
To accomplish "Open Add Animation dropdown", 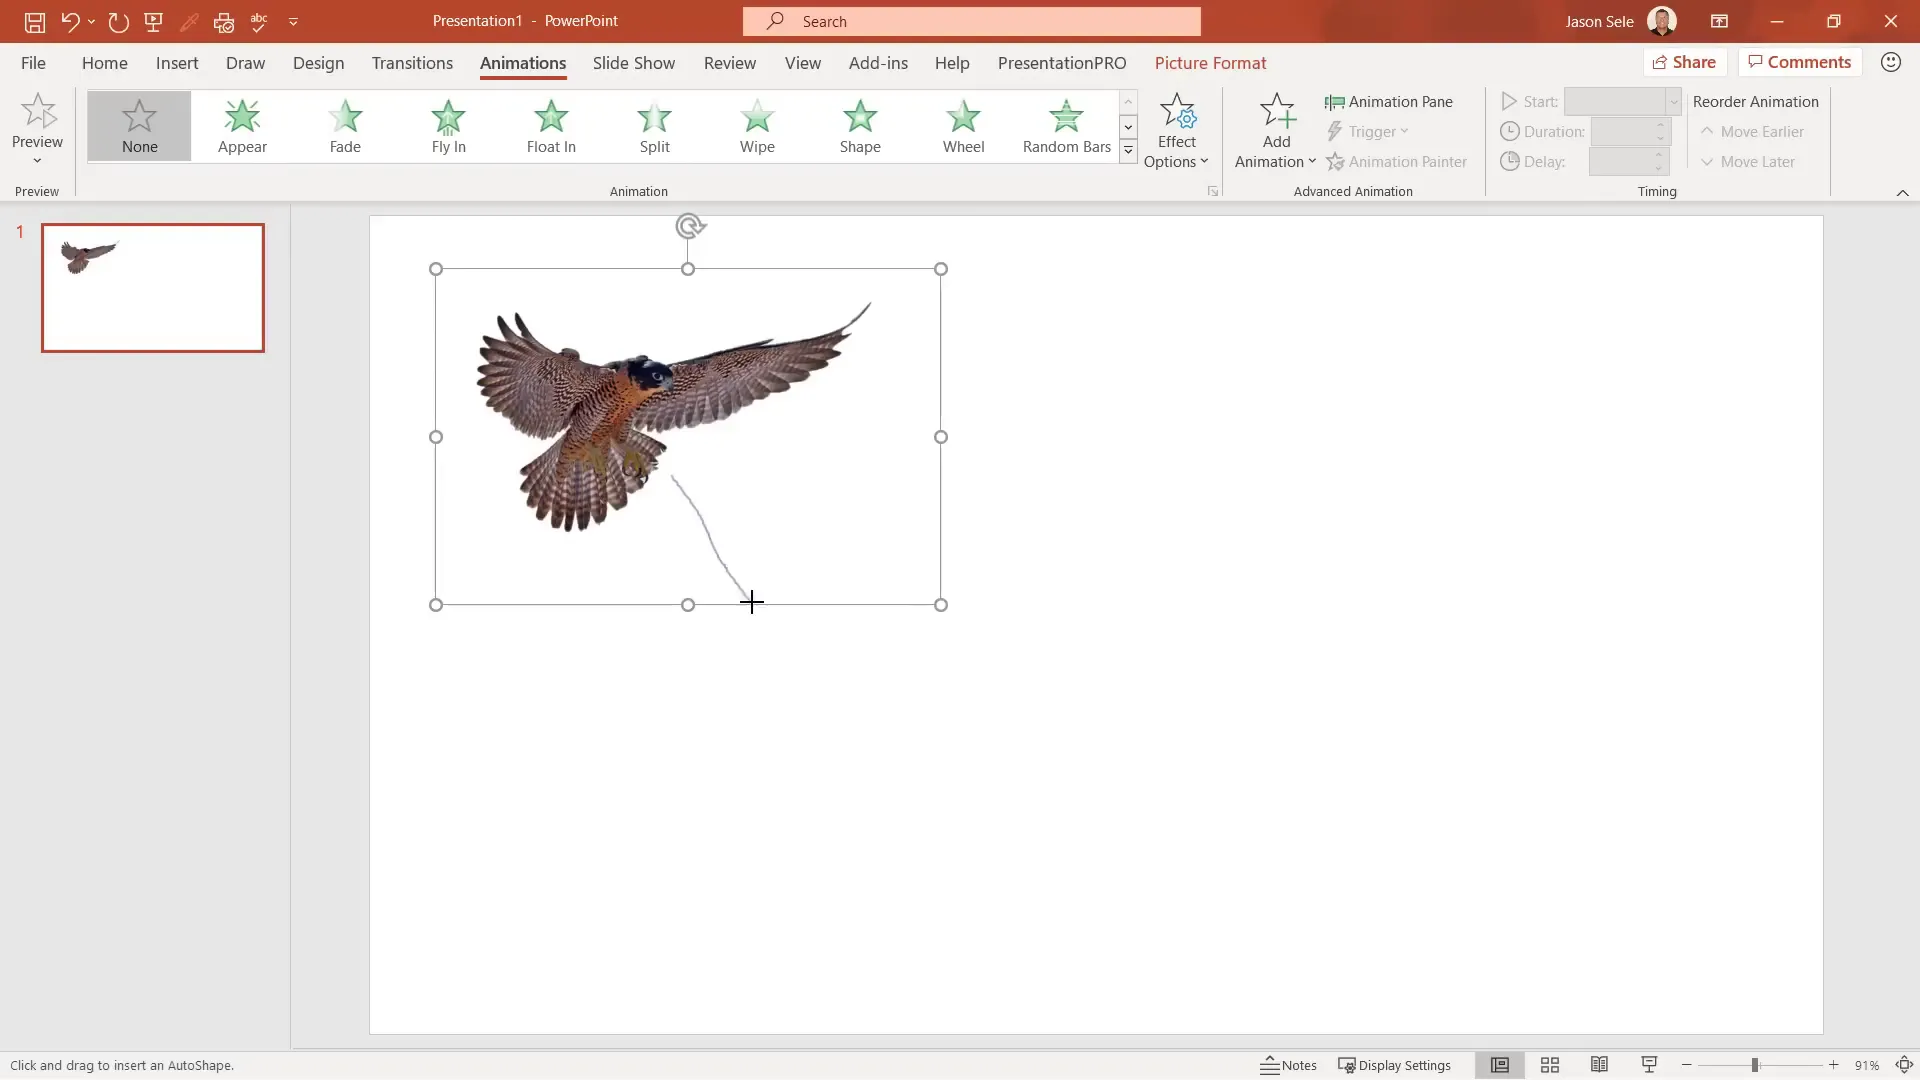I will 1275,131.
